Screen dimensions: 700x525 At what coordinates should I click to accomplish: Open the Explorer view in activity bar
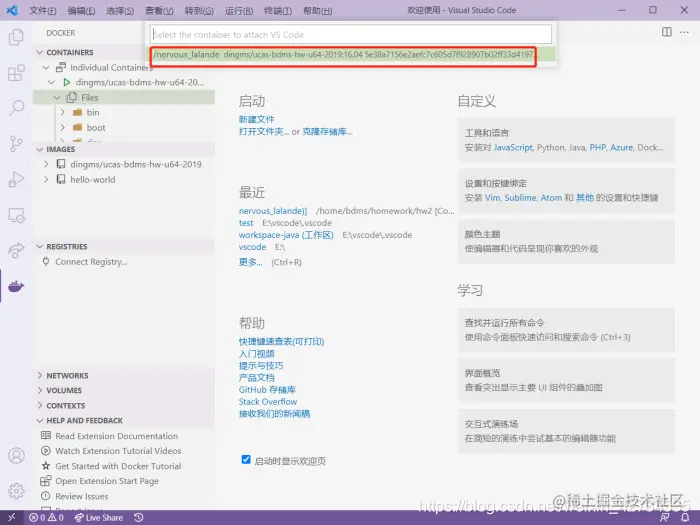(16, 37)
